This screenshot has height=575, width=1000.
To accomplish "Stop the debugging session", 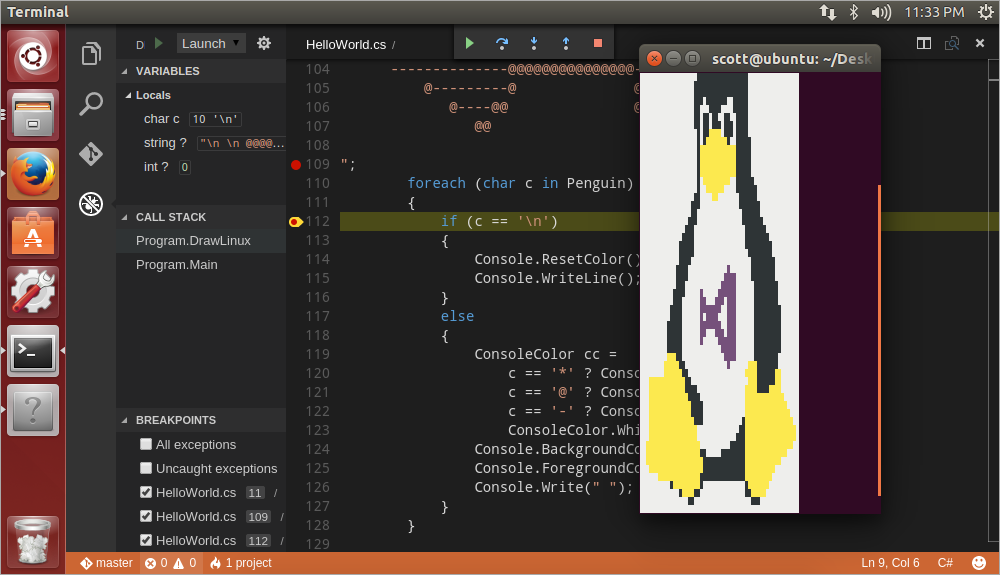I will point(598,43).
